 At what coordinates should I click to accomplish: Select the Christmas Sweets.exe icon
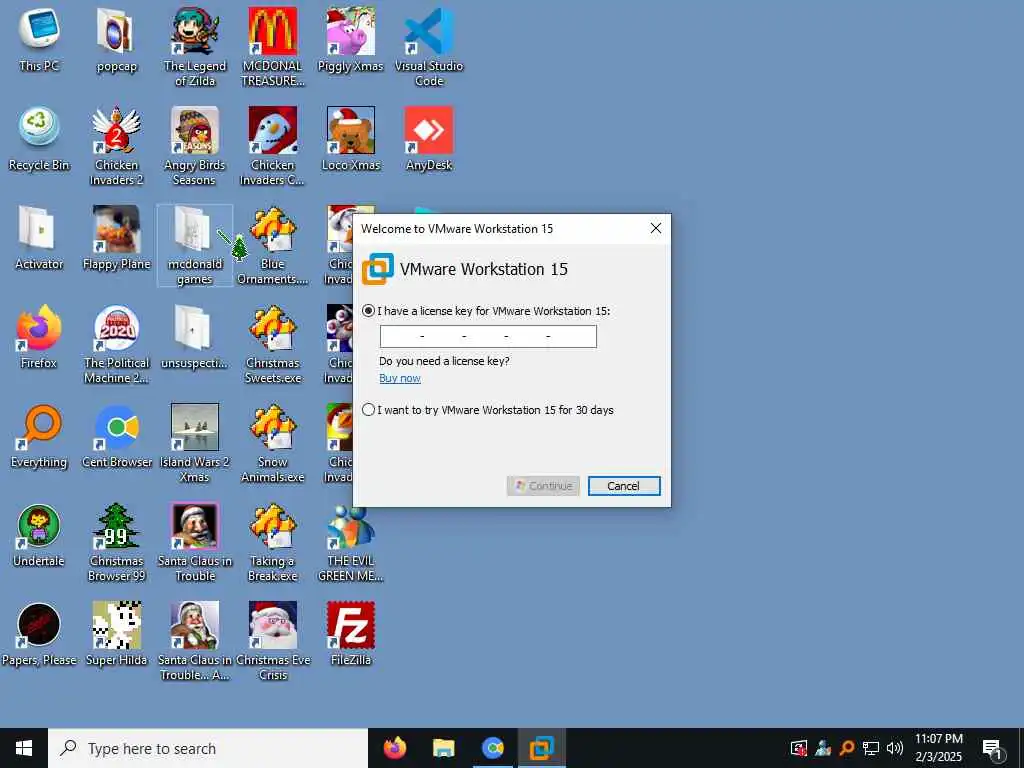[273, 344]
